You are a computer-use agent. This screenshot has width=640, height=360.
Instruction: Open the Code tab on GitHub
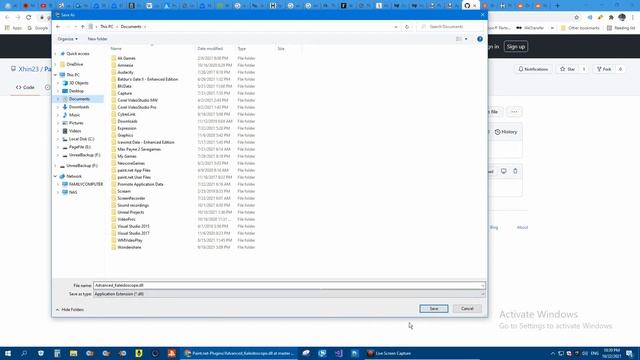point(25,87)
